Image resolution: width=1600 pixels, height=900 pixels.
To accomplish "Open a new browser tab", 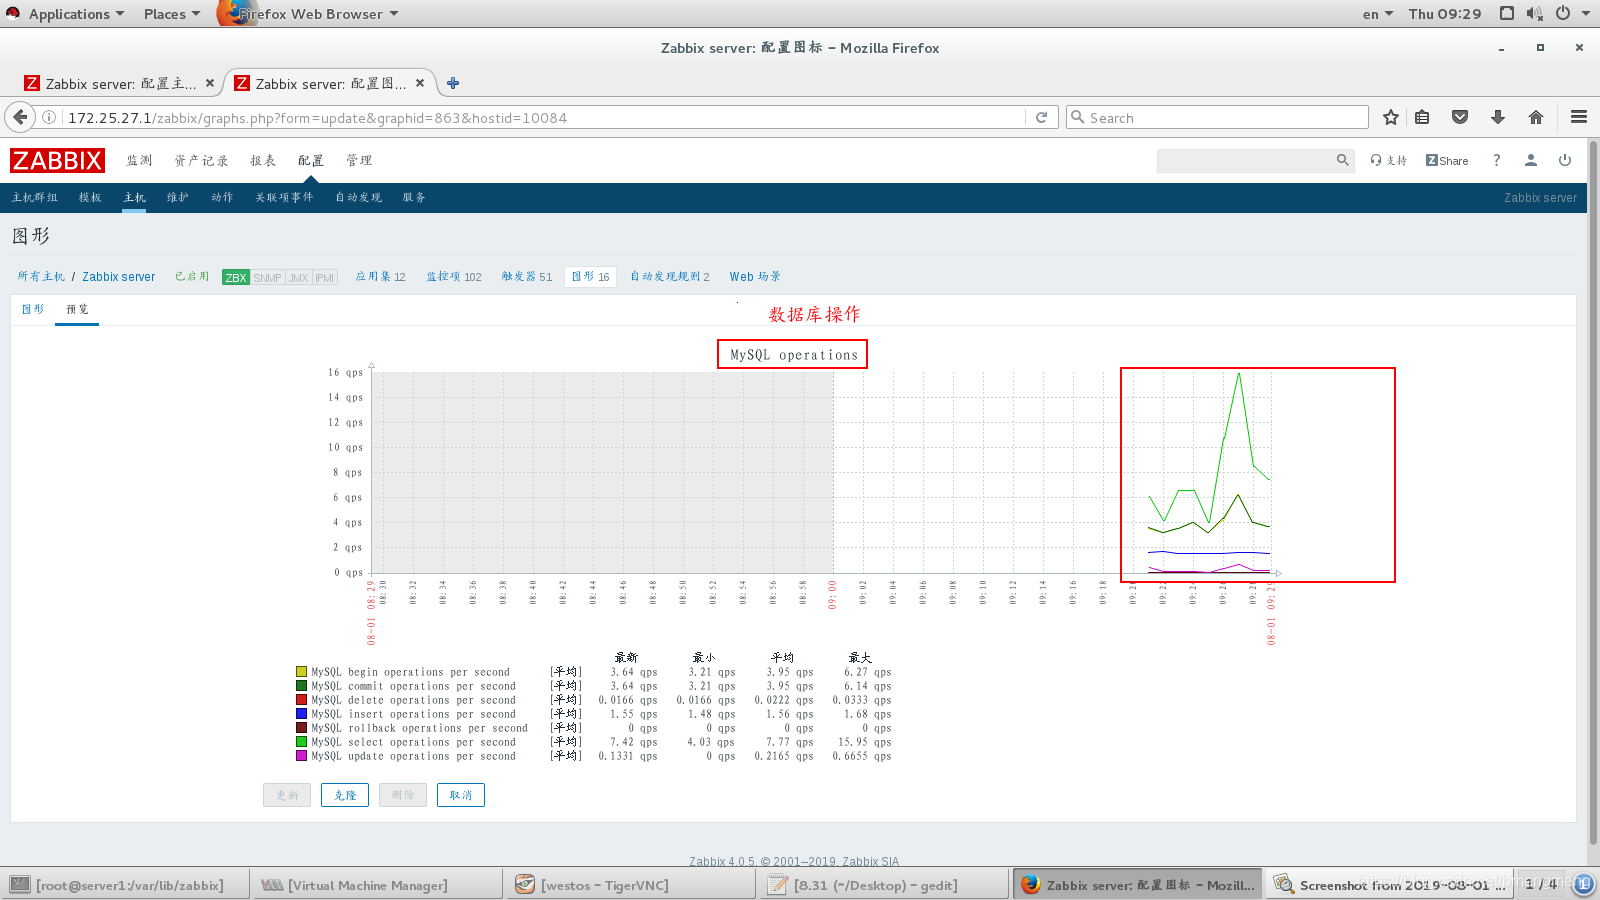I will tap(453, 83).
